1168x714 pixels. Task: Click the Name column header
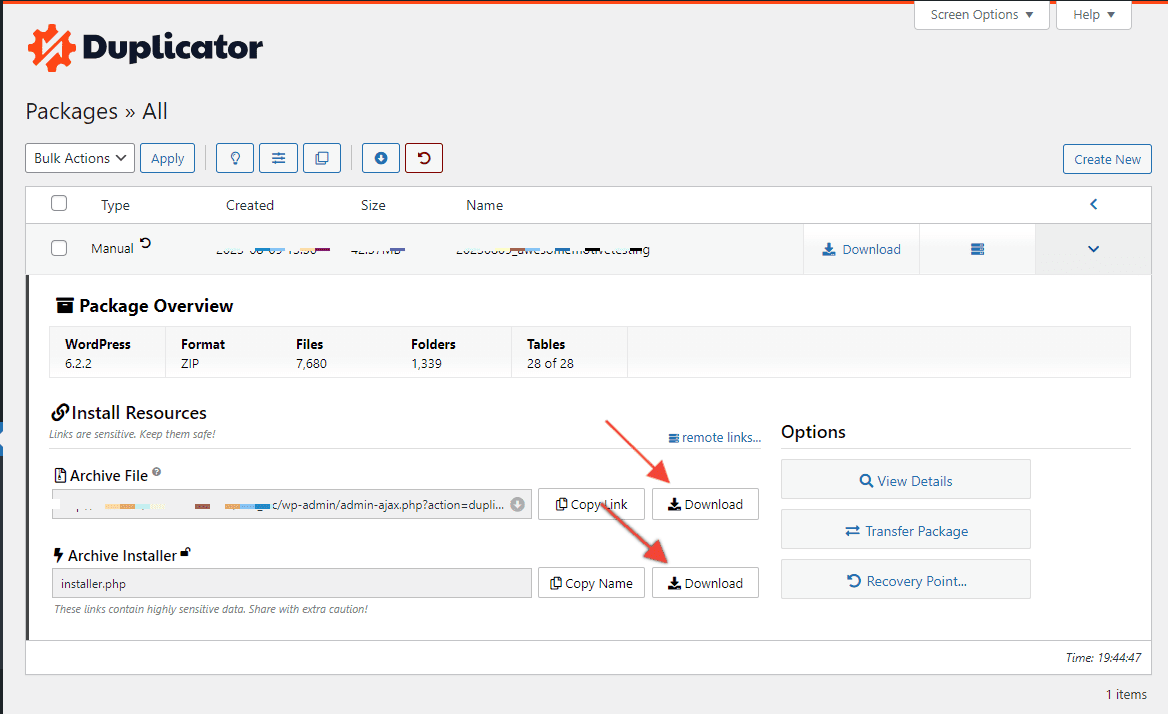[484, 205]
